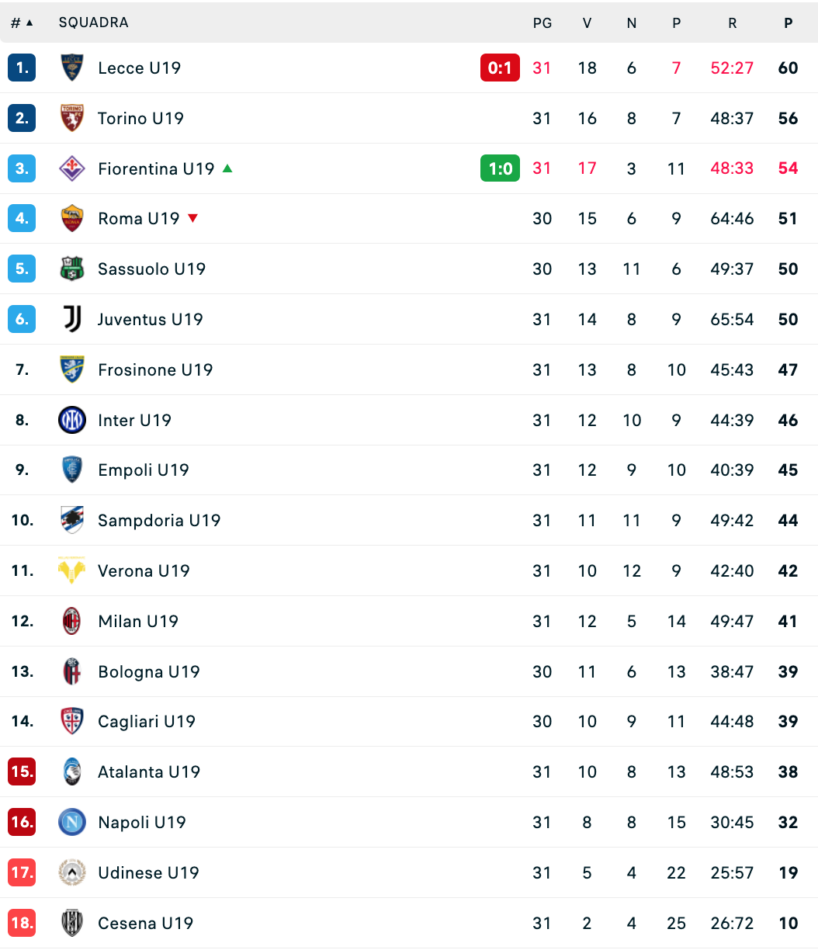Click the Lecce U19 team crest

(72, 68)
